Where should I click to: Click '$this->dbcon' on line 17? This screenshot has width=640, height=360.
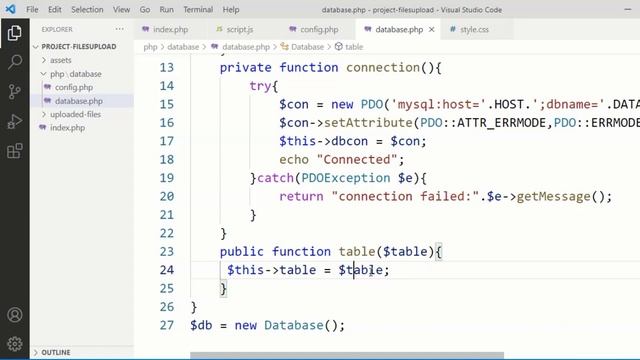[x=323, y=141]
